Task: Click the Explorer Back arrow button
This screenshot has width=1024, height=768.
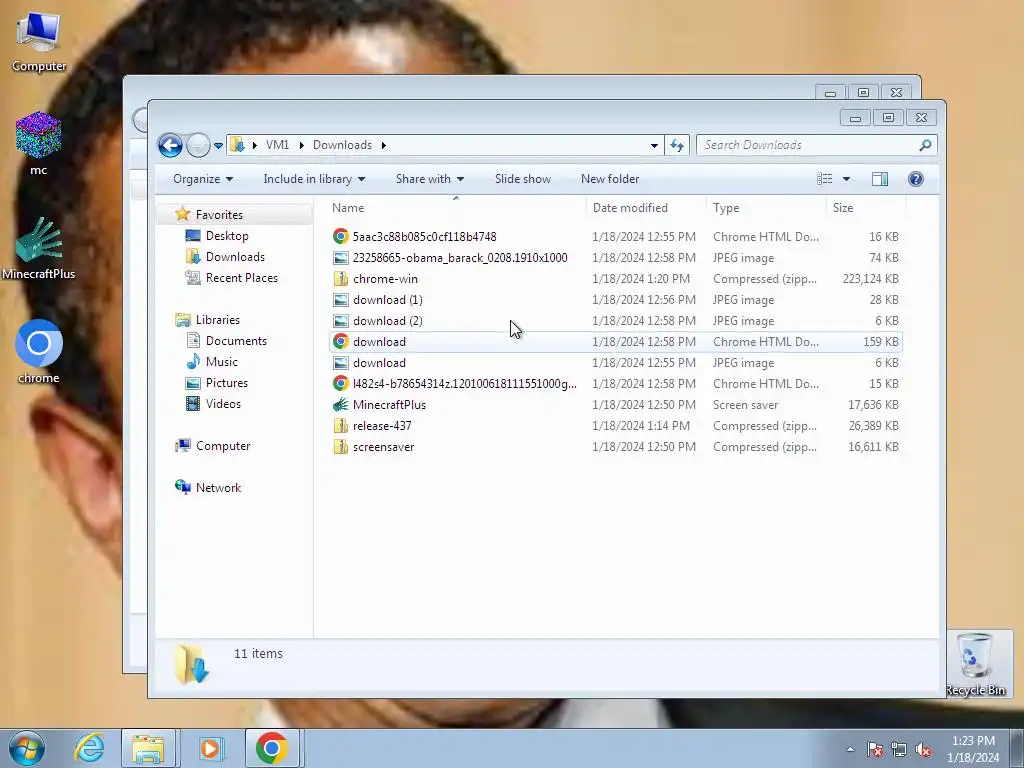Action: click(x=170, y=145)
